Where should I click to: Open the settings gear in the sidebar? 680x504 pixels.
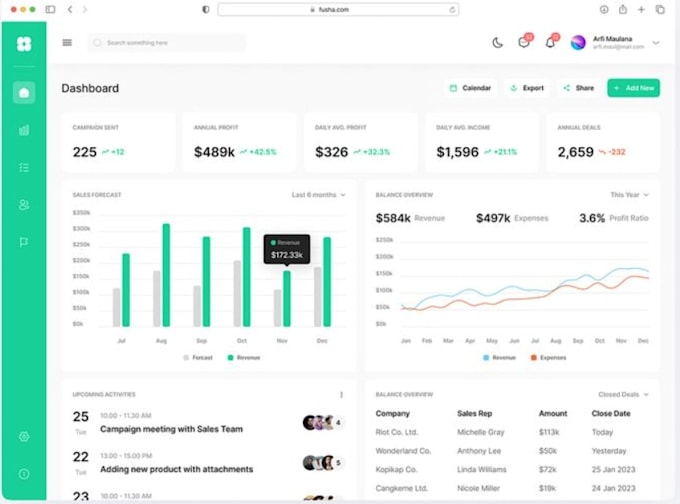coord(24,437)
